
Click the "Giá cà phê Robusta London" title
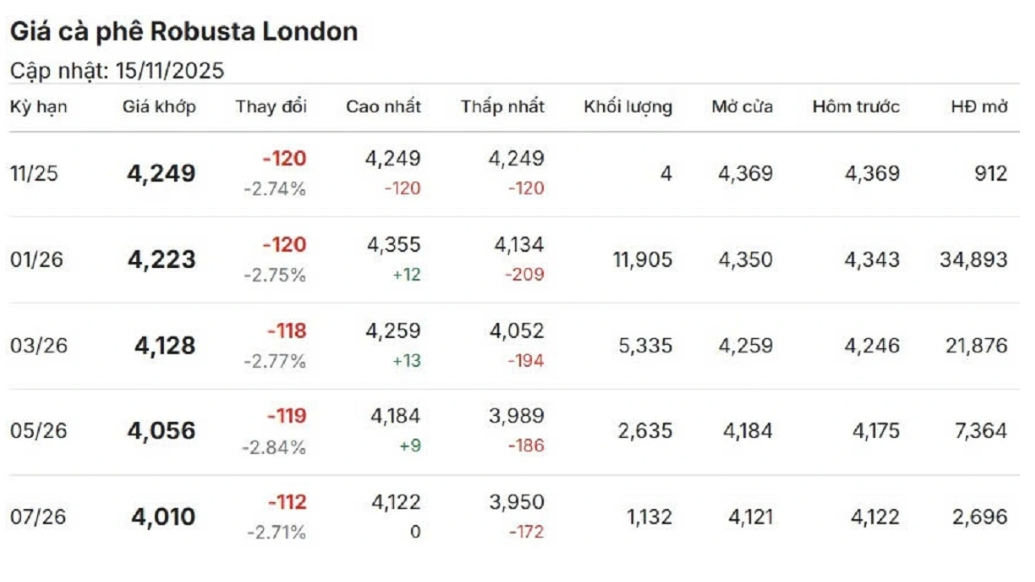[x=184, y=32]
